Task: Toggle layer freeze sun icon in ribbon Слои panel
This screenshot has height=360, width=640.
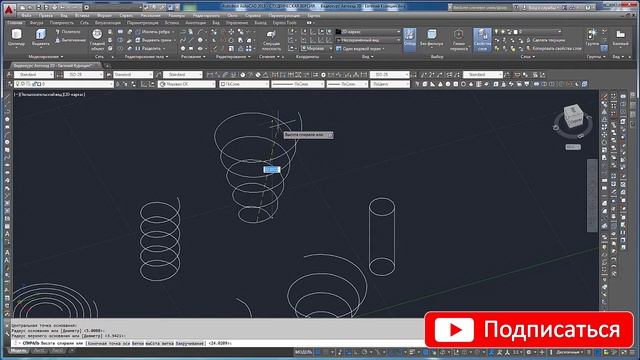Action: click(x=502, y=31)
